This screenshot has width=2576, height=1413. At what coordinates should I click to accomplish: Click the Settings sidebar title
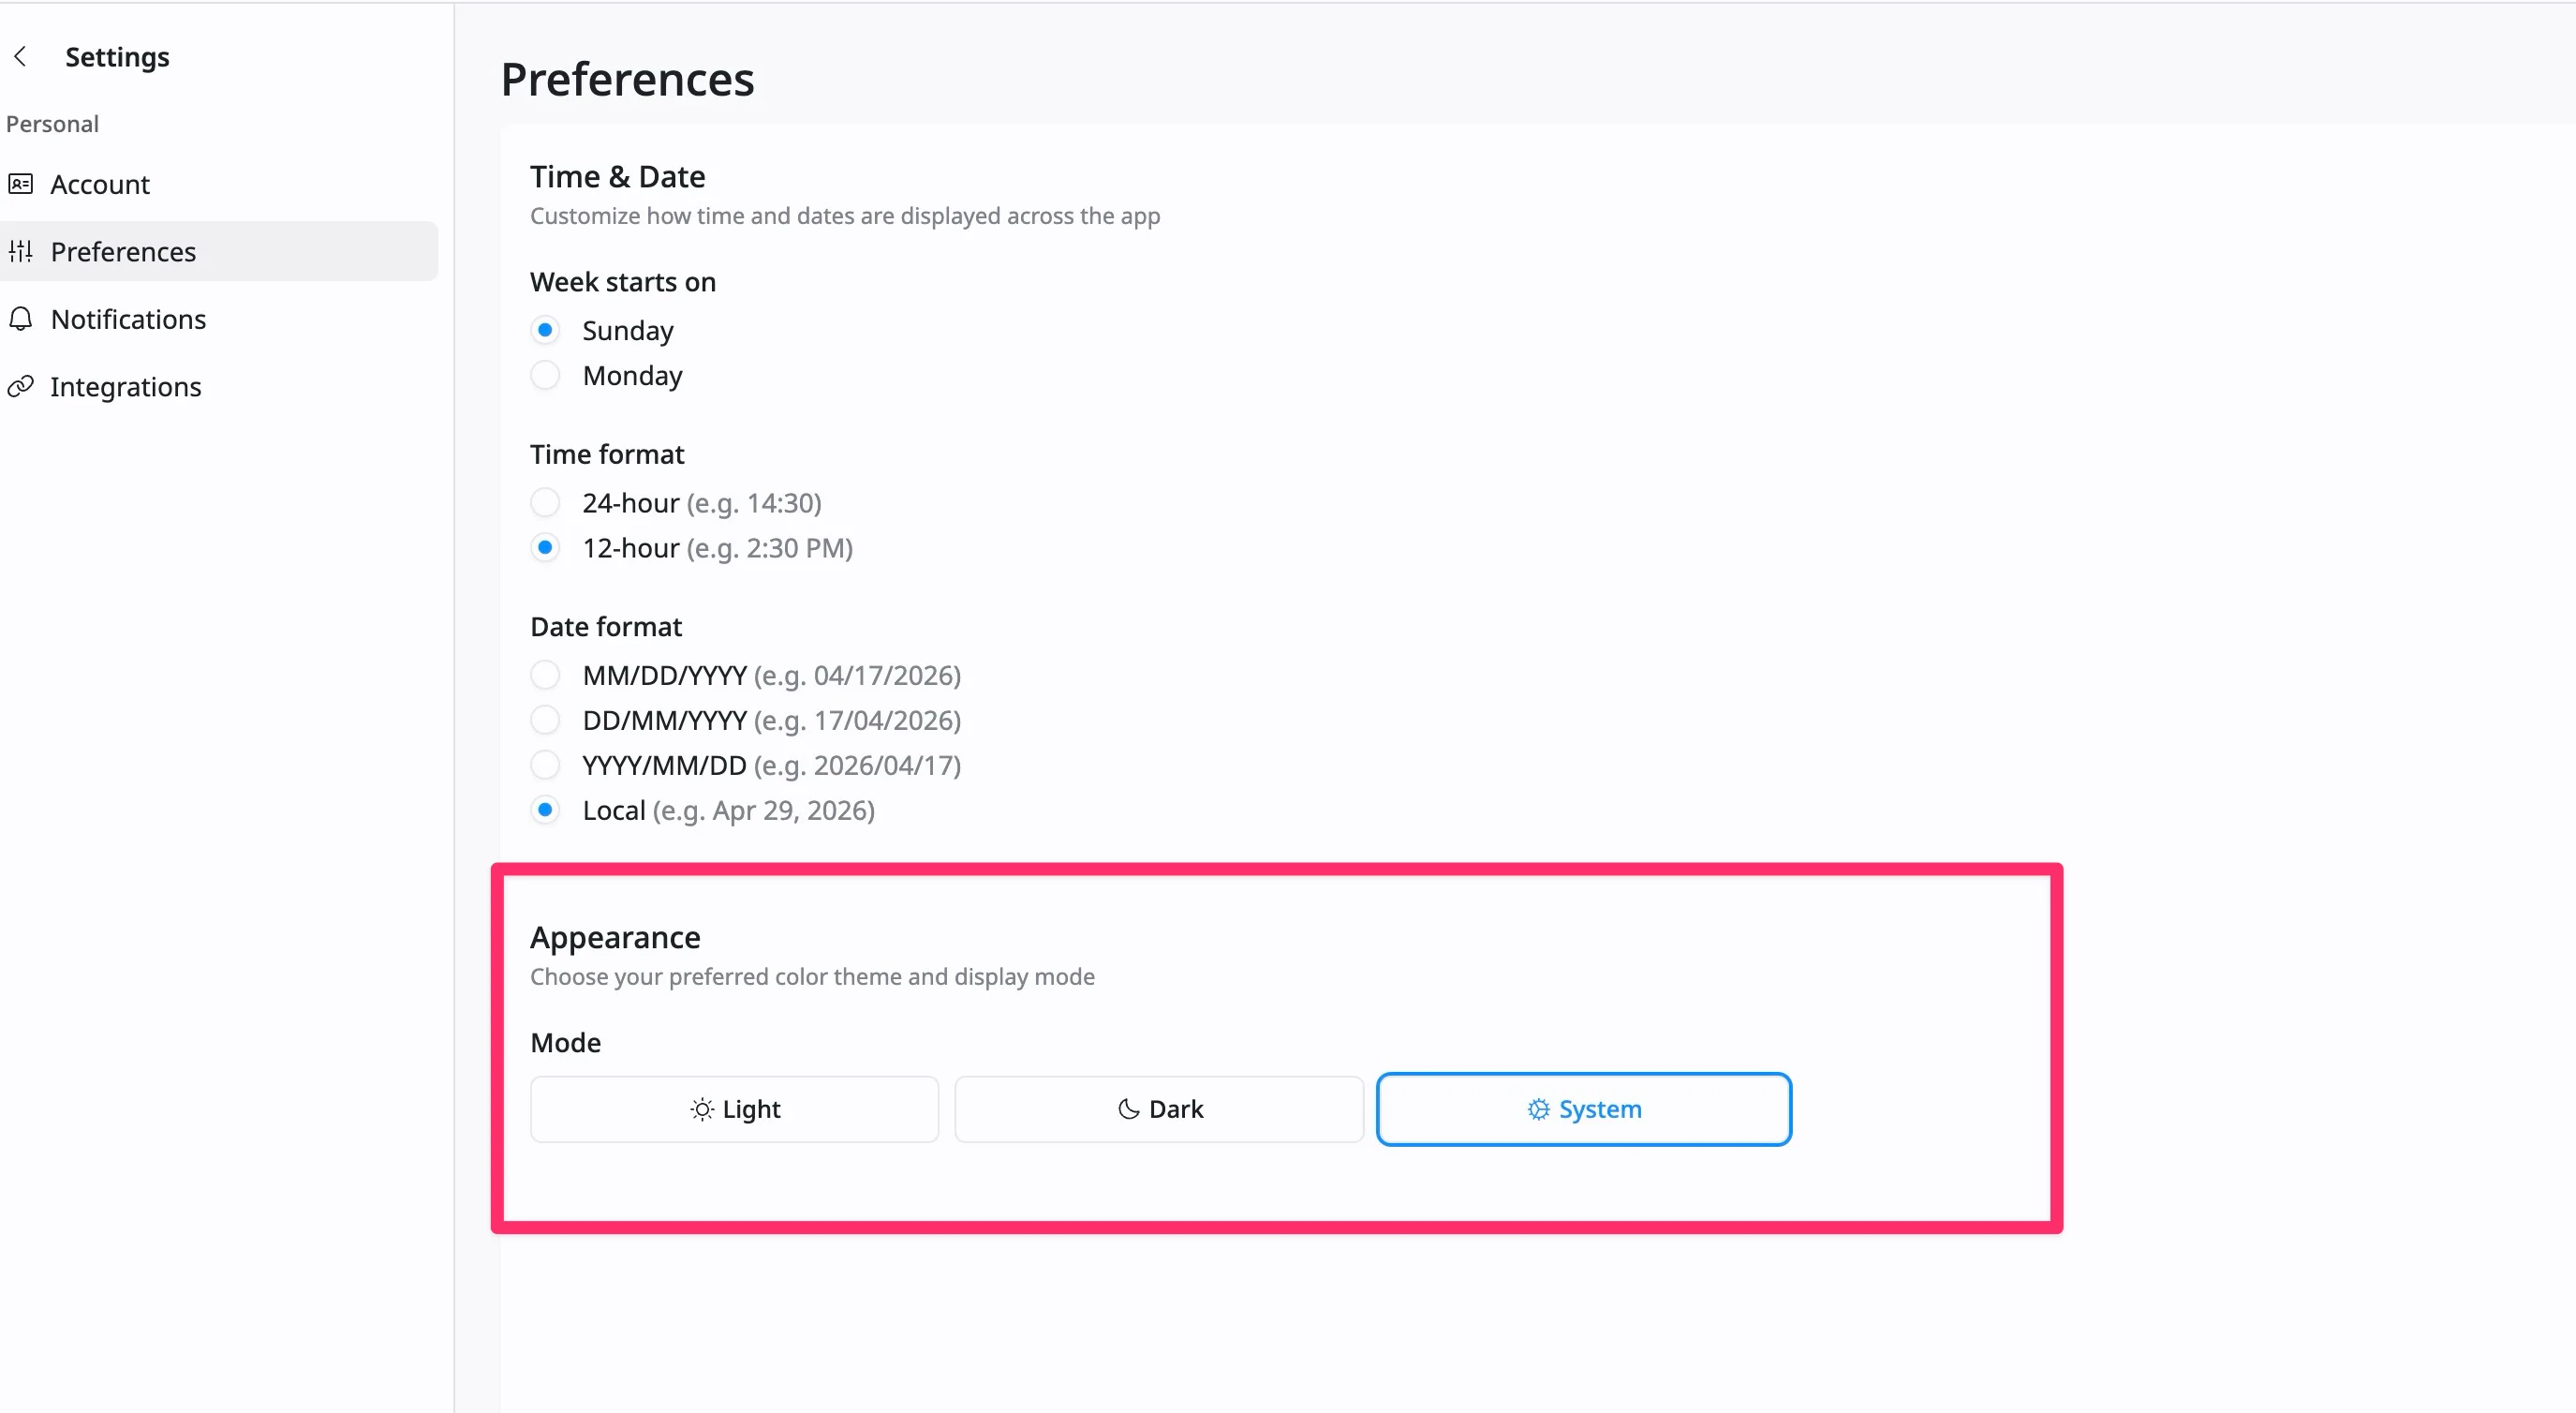117,57
